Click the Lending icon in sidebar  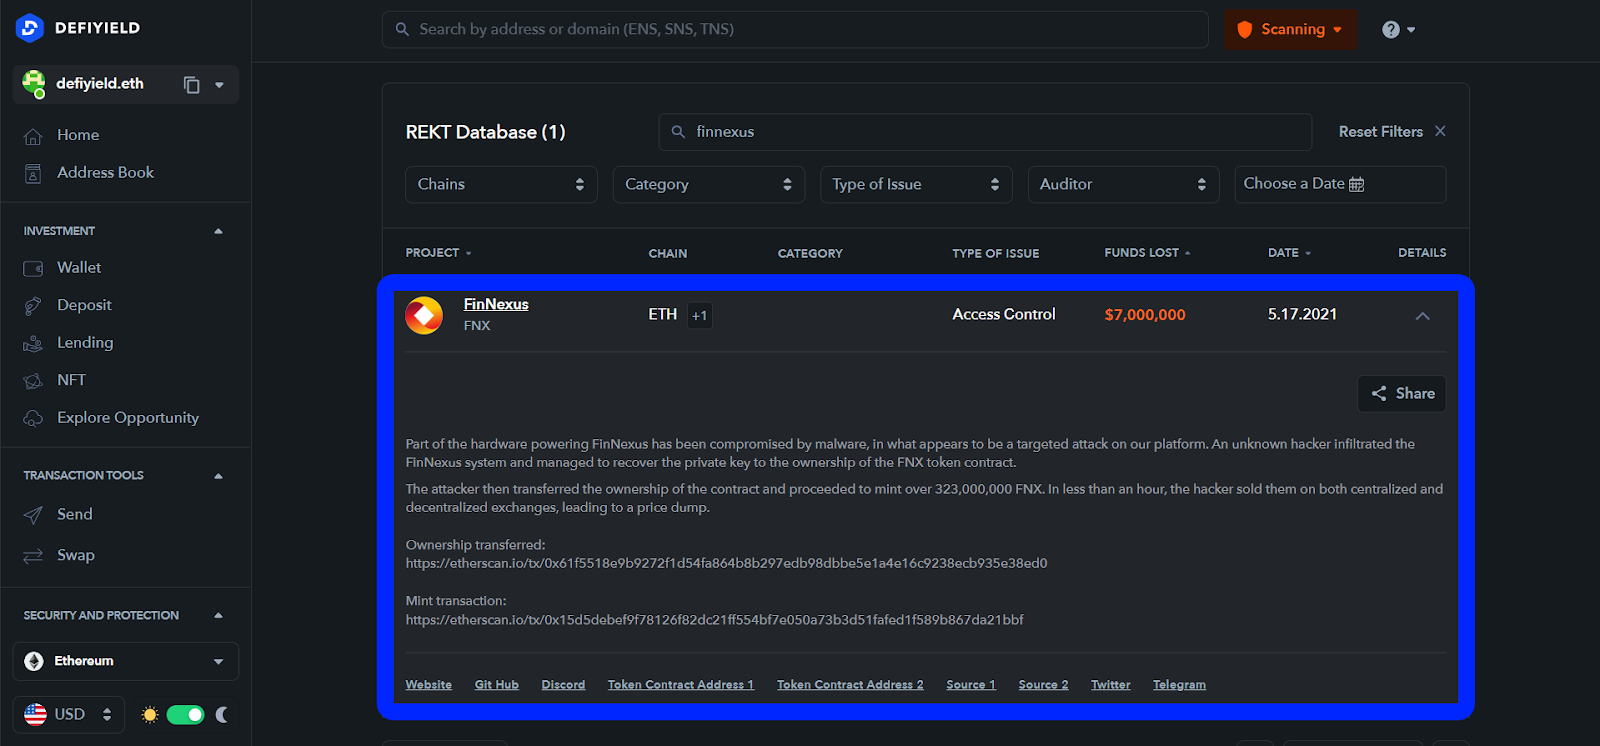pyautogui.click(x=33, y=343)
